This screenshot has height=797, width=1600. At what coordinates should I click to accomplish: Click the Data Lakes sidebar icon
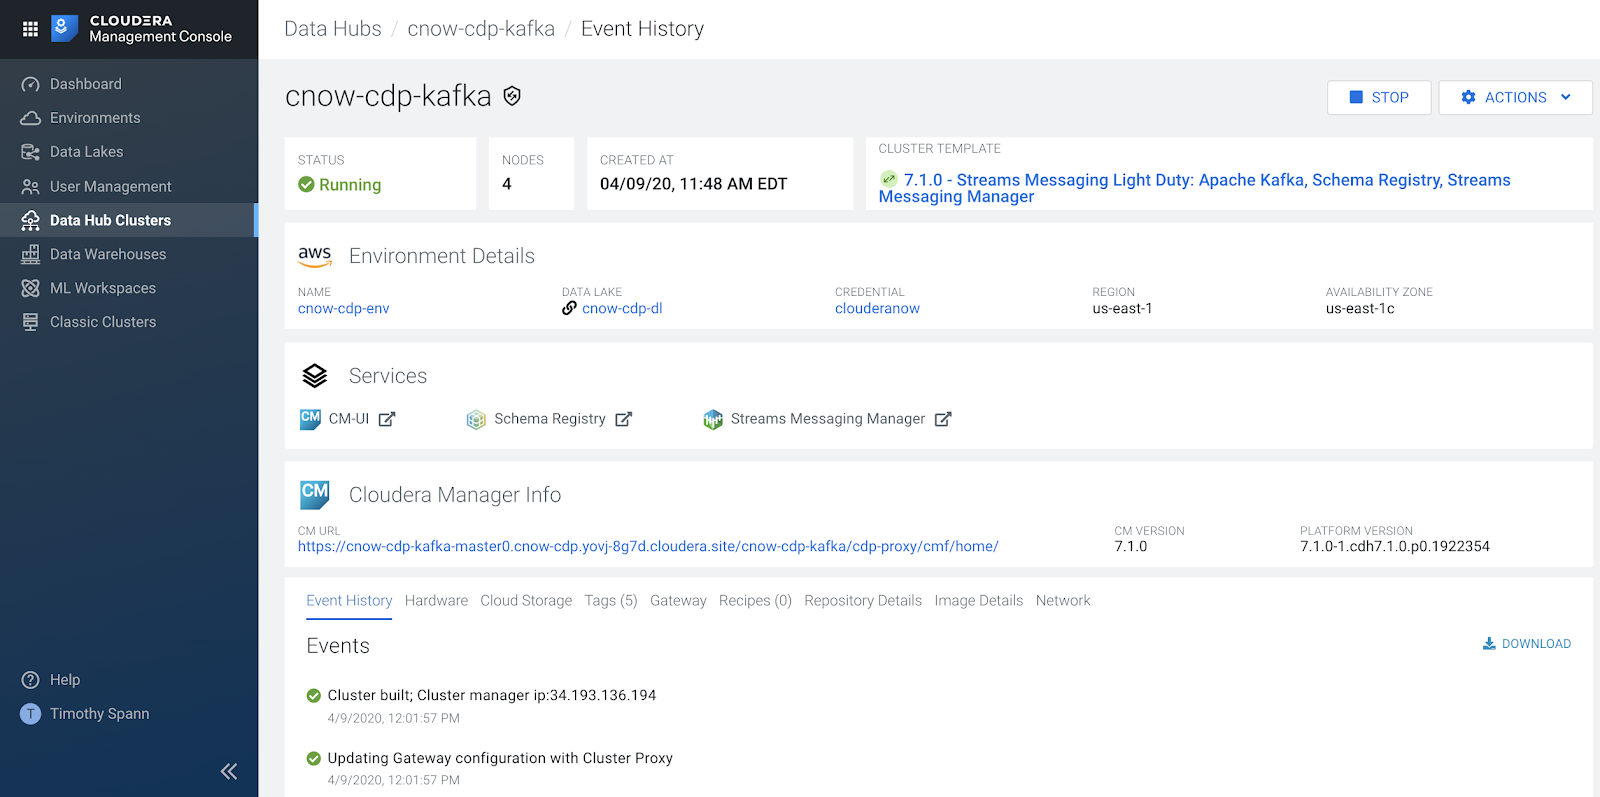coord(30,152)
